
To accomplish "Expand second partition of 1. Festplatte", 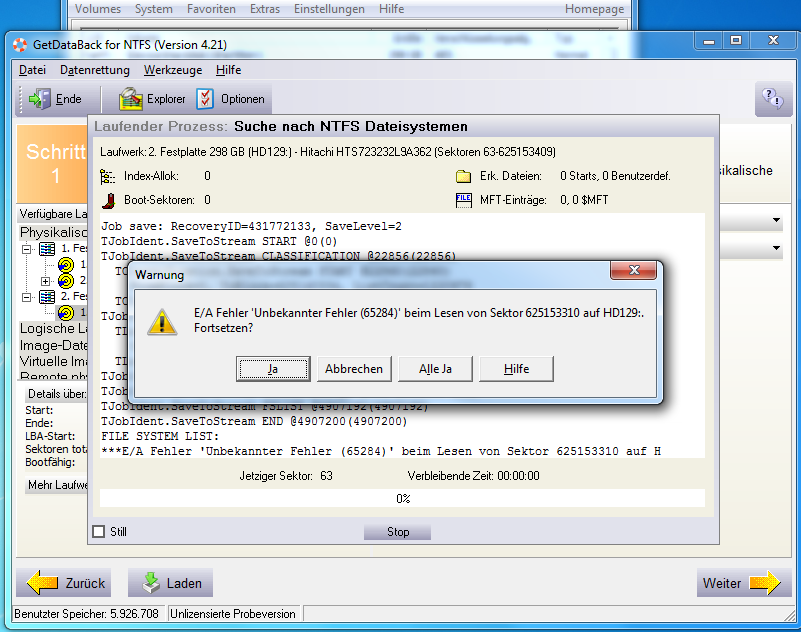I will (x=45, y=281).
